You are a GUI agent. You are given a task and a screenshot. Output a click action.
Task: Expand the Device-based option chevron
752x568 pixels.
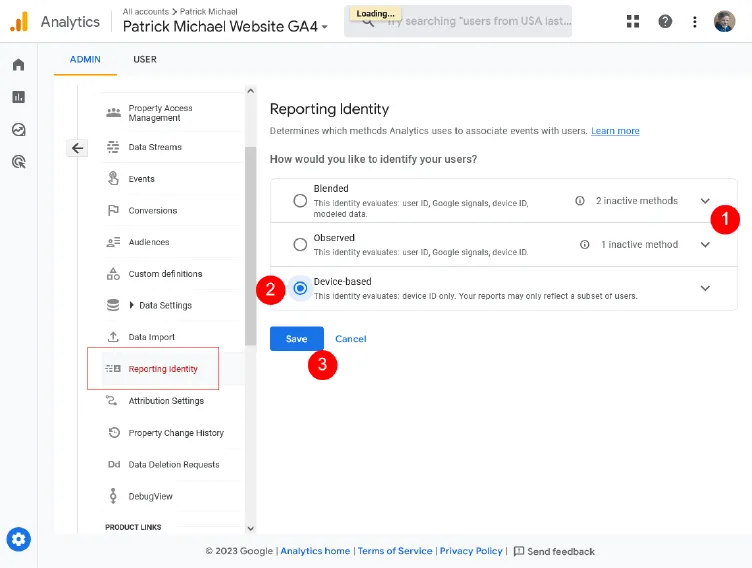click(705, 288)
